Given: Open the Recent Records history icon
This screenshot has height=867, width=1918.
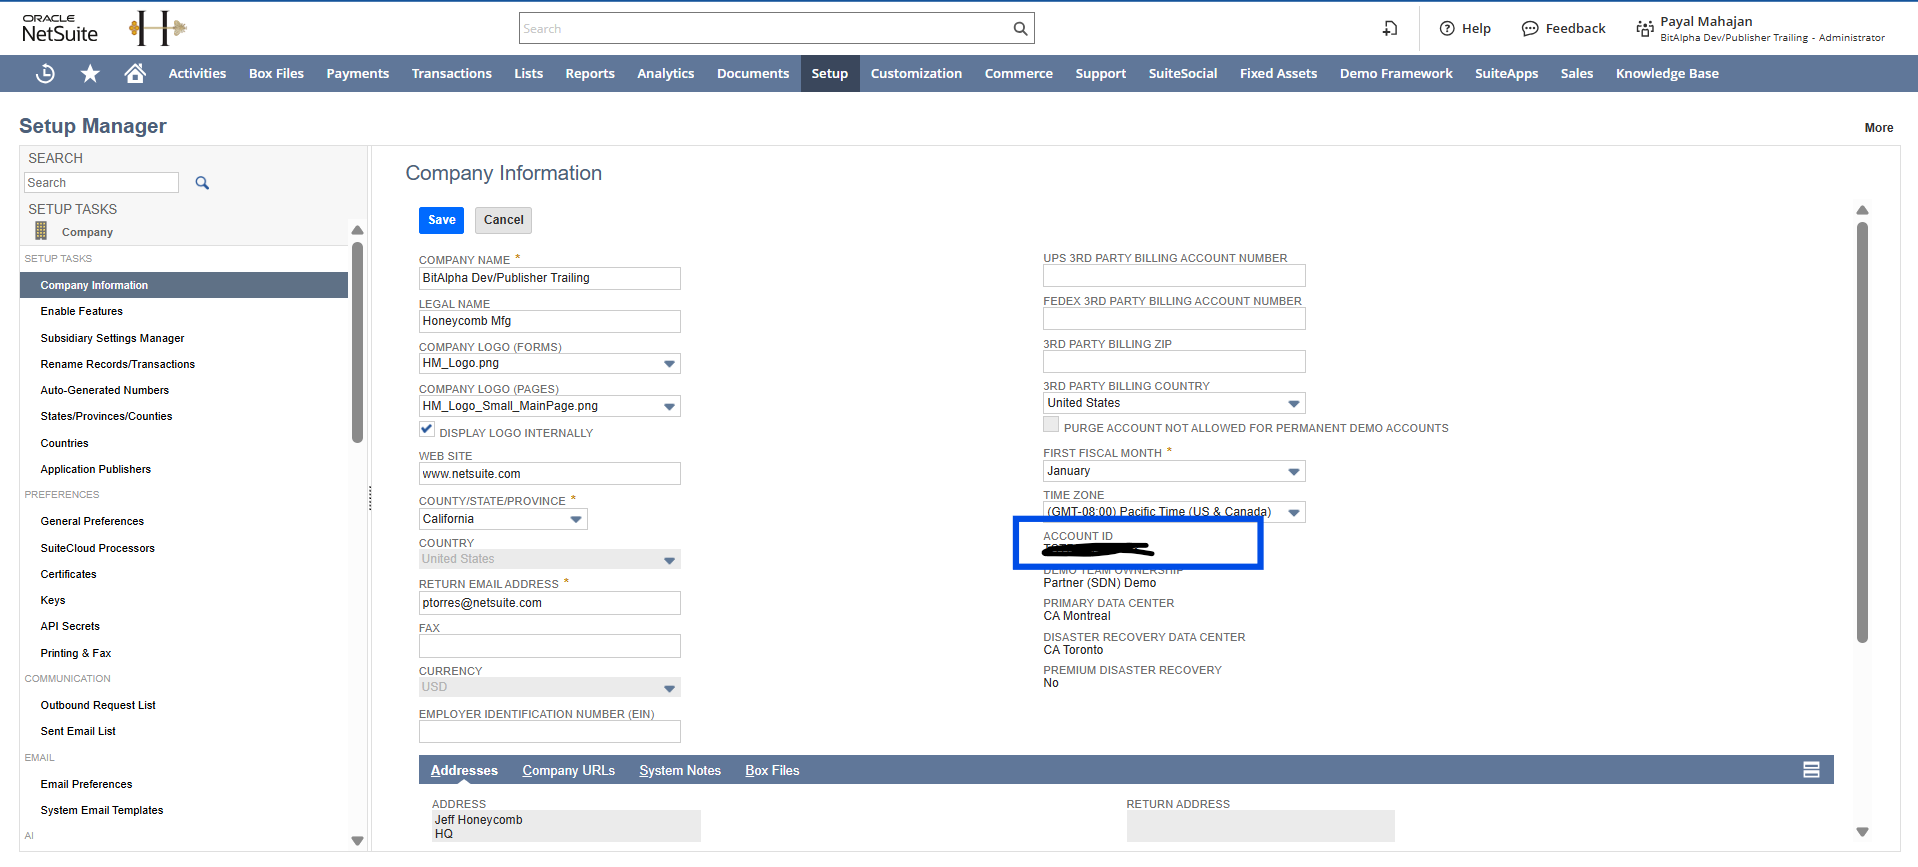Looking at the screenshot, I should 45,73.
